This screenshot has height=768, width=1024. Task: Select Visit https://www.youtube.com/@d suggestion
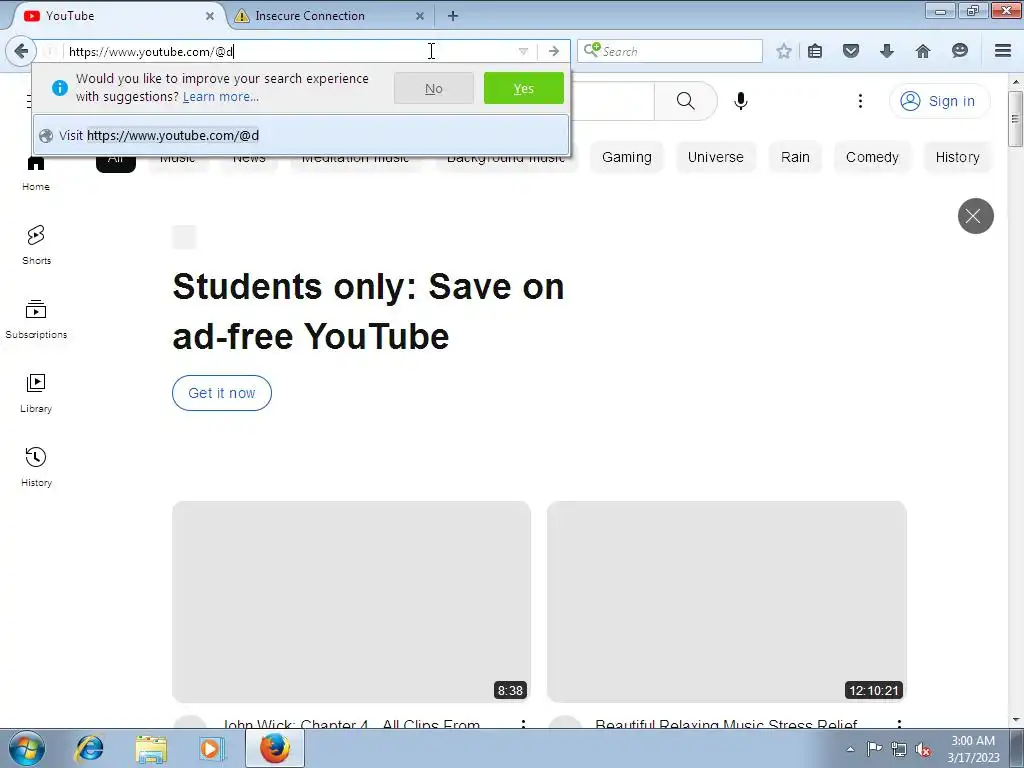point(300,135)
